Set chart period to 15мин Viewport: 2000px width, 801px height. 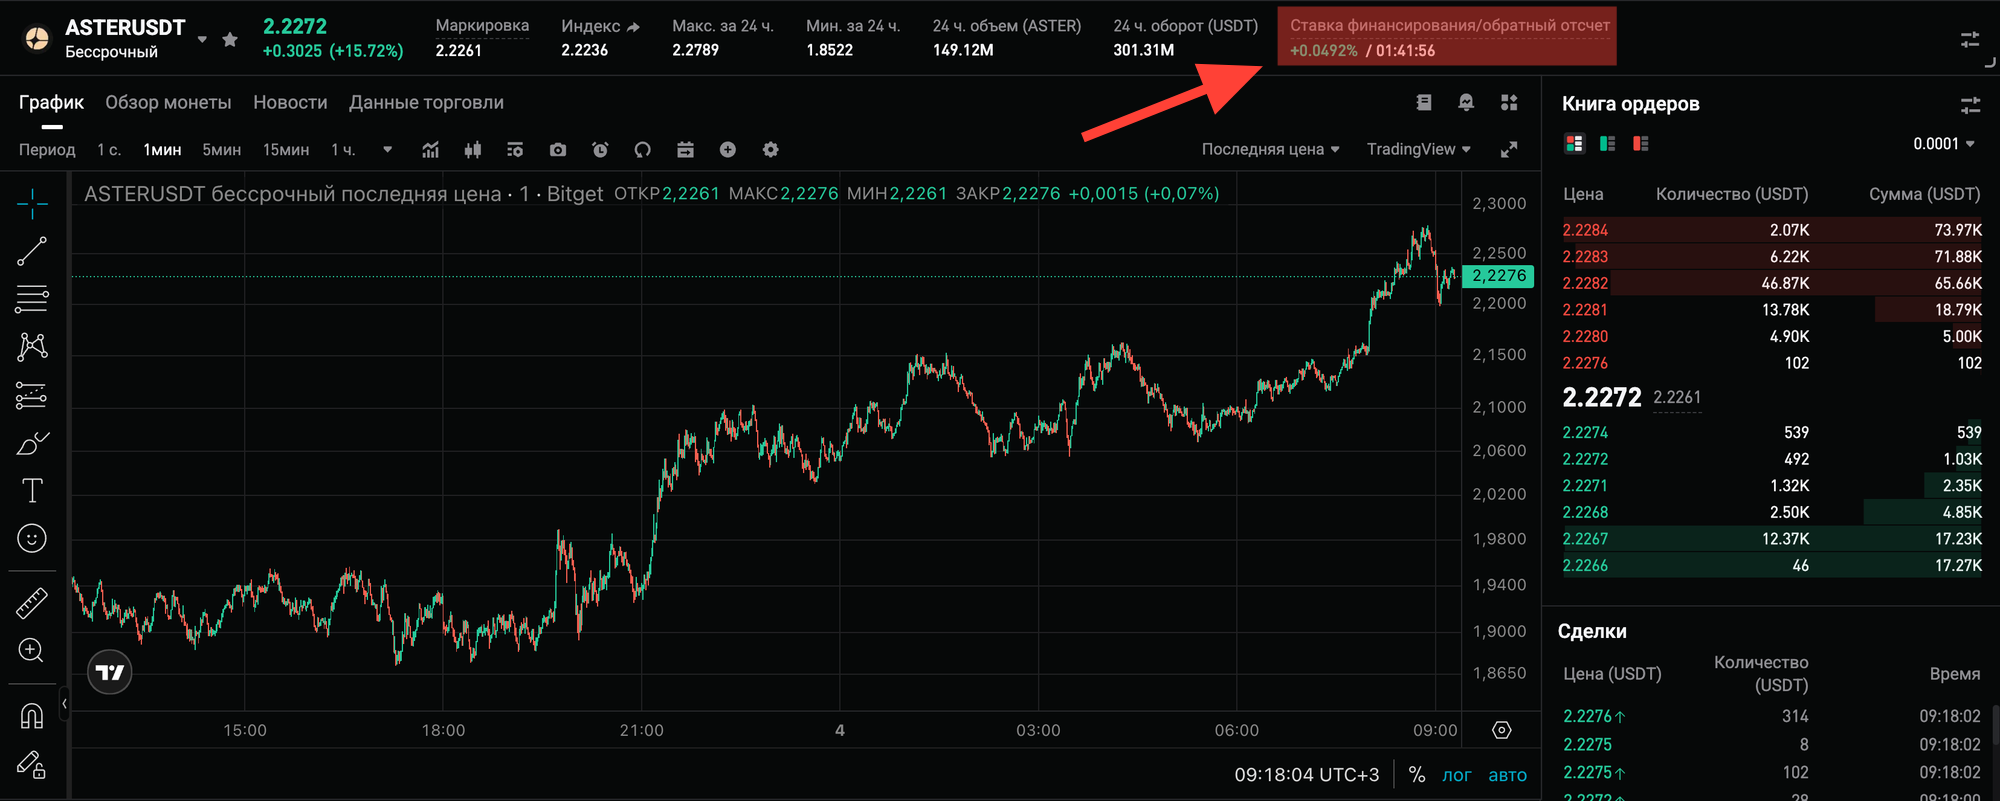pyautogui.click(x=285, y=150)
